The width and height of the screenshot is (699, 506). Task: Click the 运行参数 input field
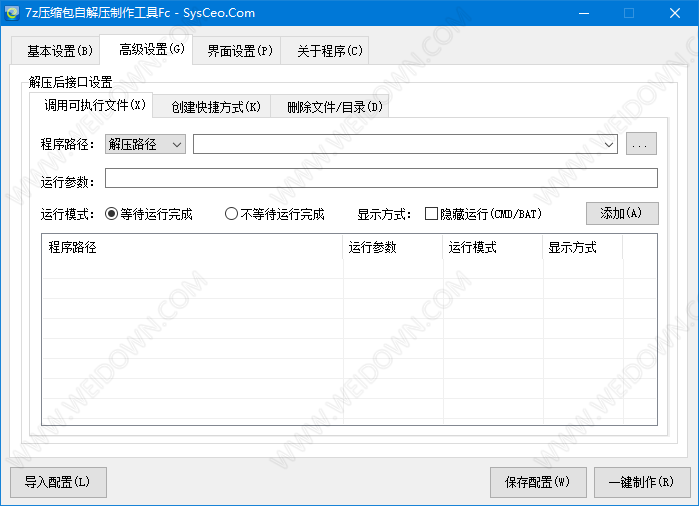[x=381, y=179]
